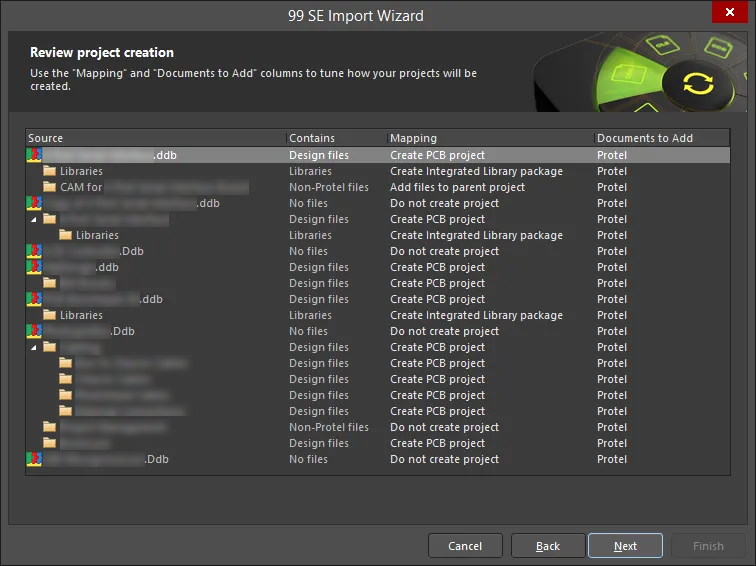The height and width of the screenshot is (566, 756).
Task: Go to the Next wizard page
Action: 625,546
